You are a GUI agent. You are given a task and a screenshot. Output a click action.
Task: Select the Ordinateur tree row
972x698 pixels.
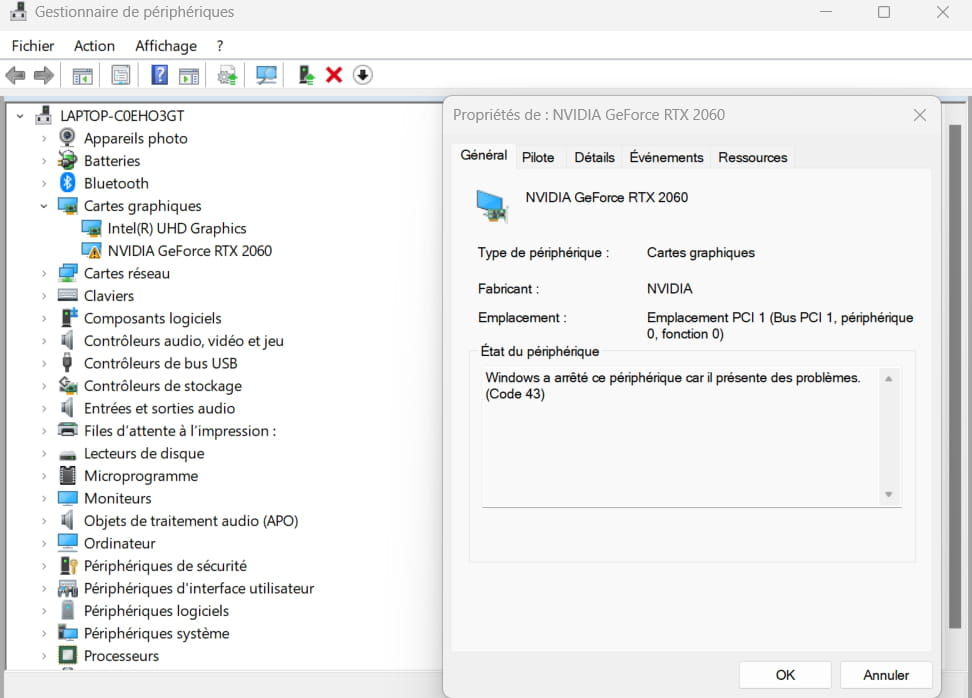click(107, 544)
